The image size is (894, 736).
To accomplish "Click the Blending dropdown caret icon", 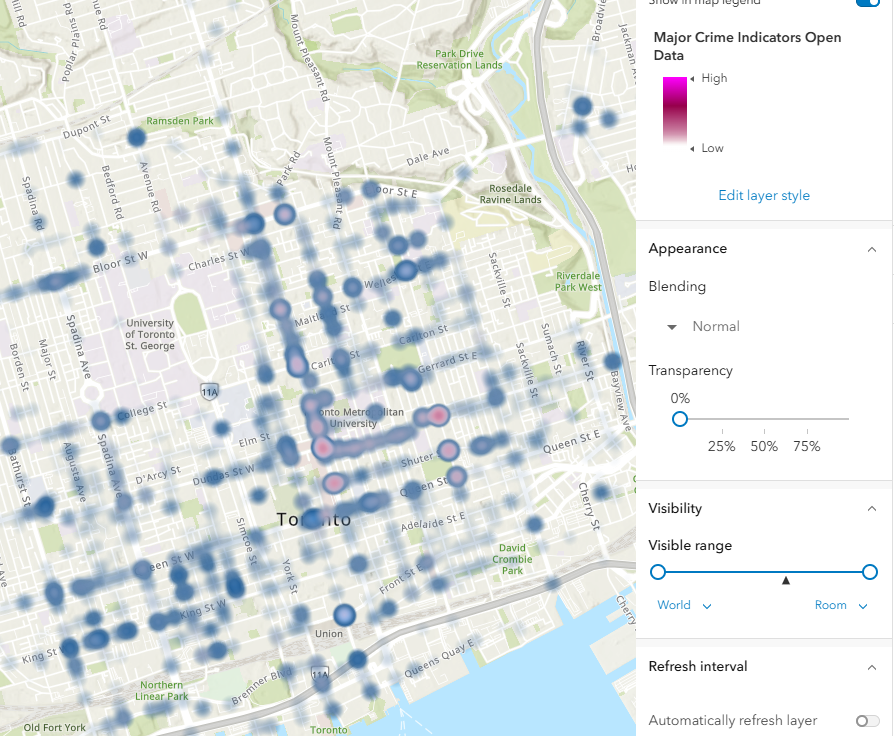I will [672, 326].
